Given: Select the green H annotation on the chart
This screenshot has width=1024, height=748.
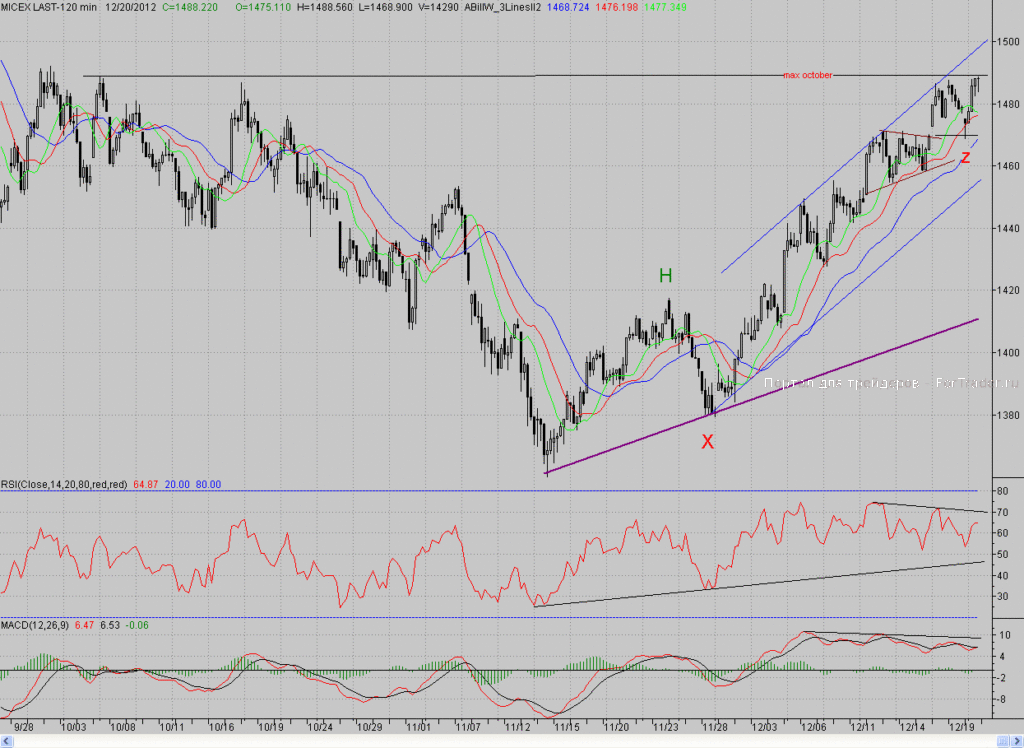Looking at the screenshot, I should (665, 276).
